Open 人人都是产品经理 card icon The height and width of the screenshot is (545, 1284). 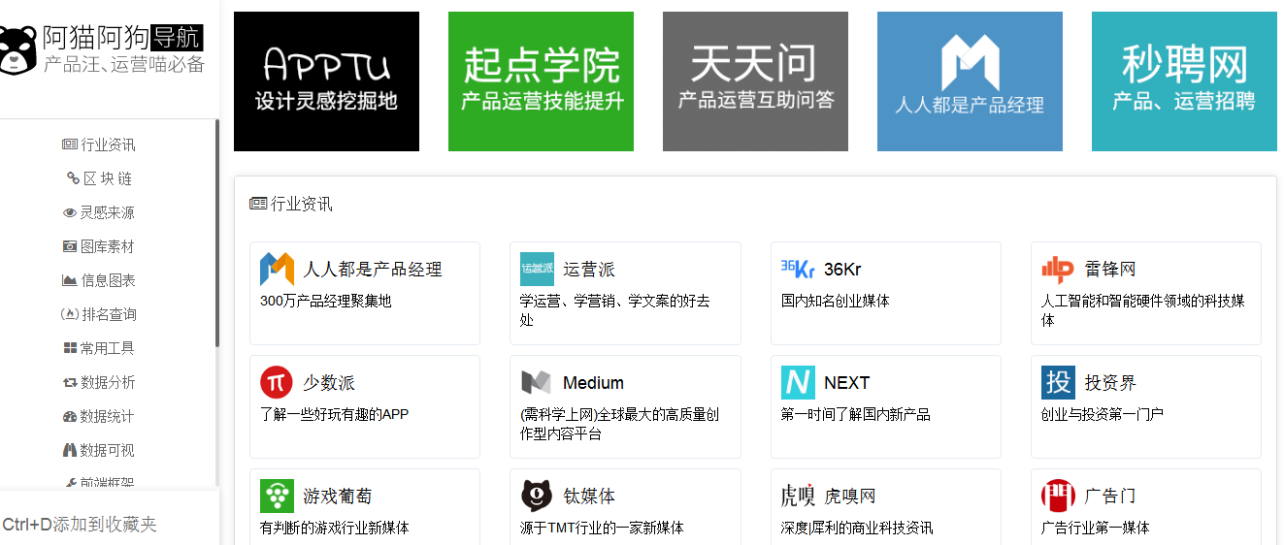pyautogui.click(x=277, y=269)
